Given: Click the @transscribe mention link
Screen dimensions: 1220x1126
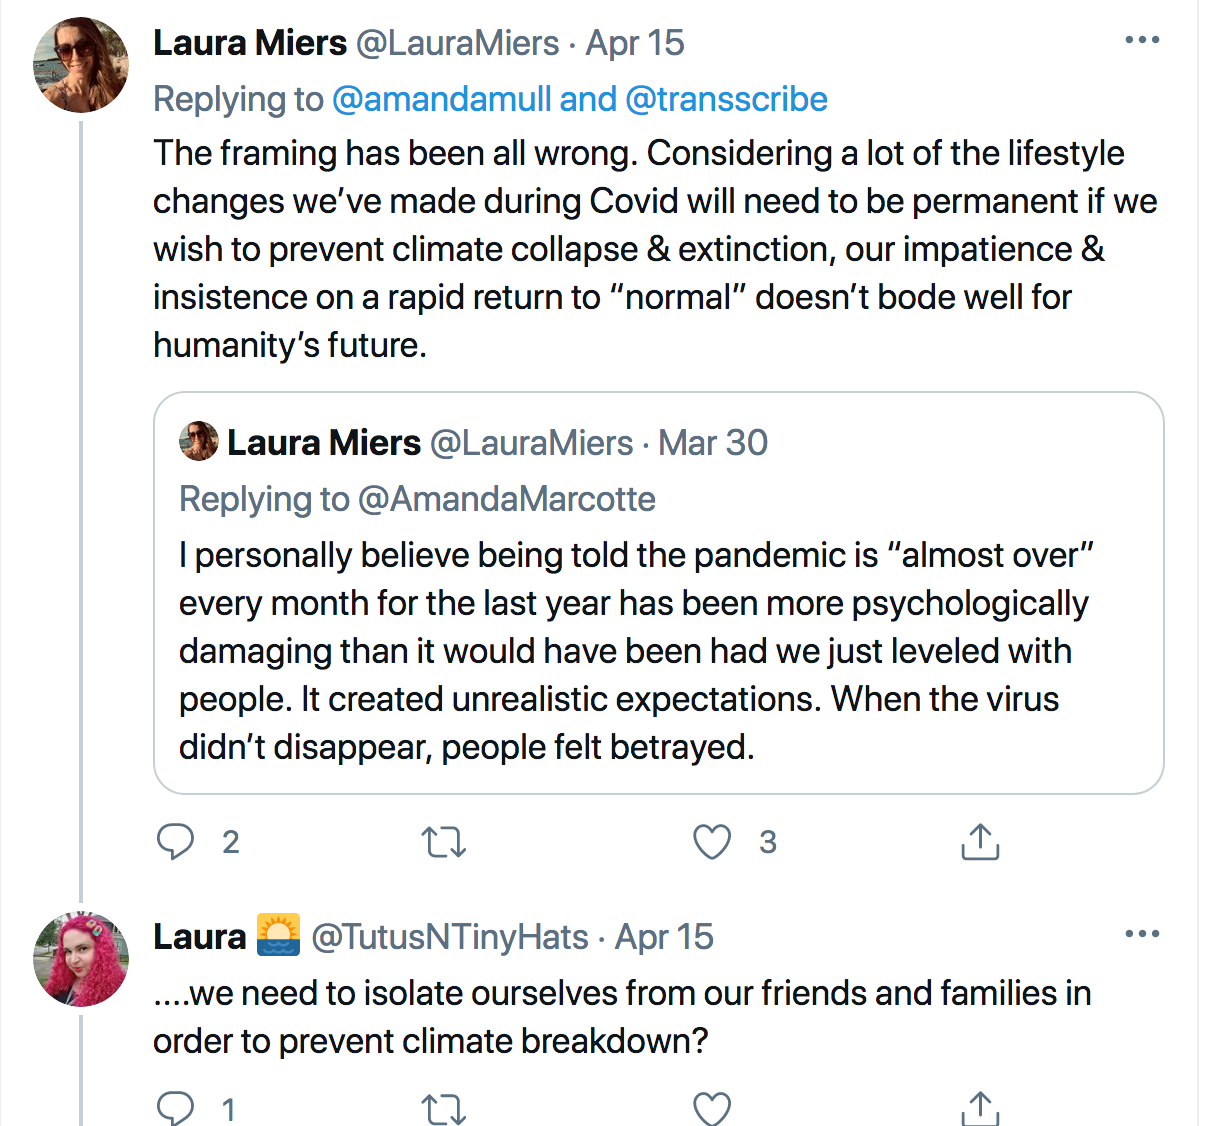Looking at the screenshot, I should [x=726, y=99].
